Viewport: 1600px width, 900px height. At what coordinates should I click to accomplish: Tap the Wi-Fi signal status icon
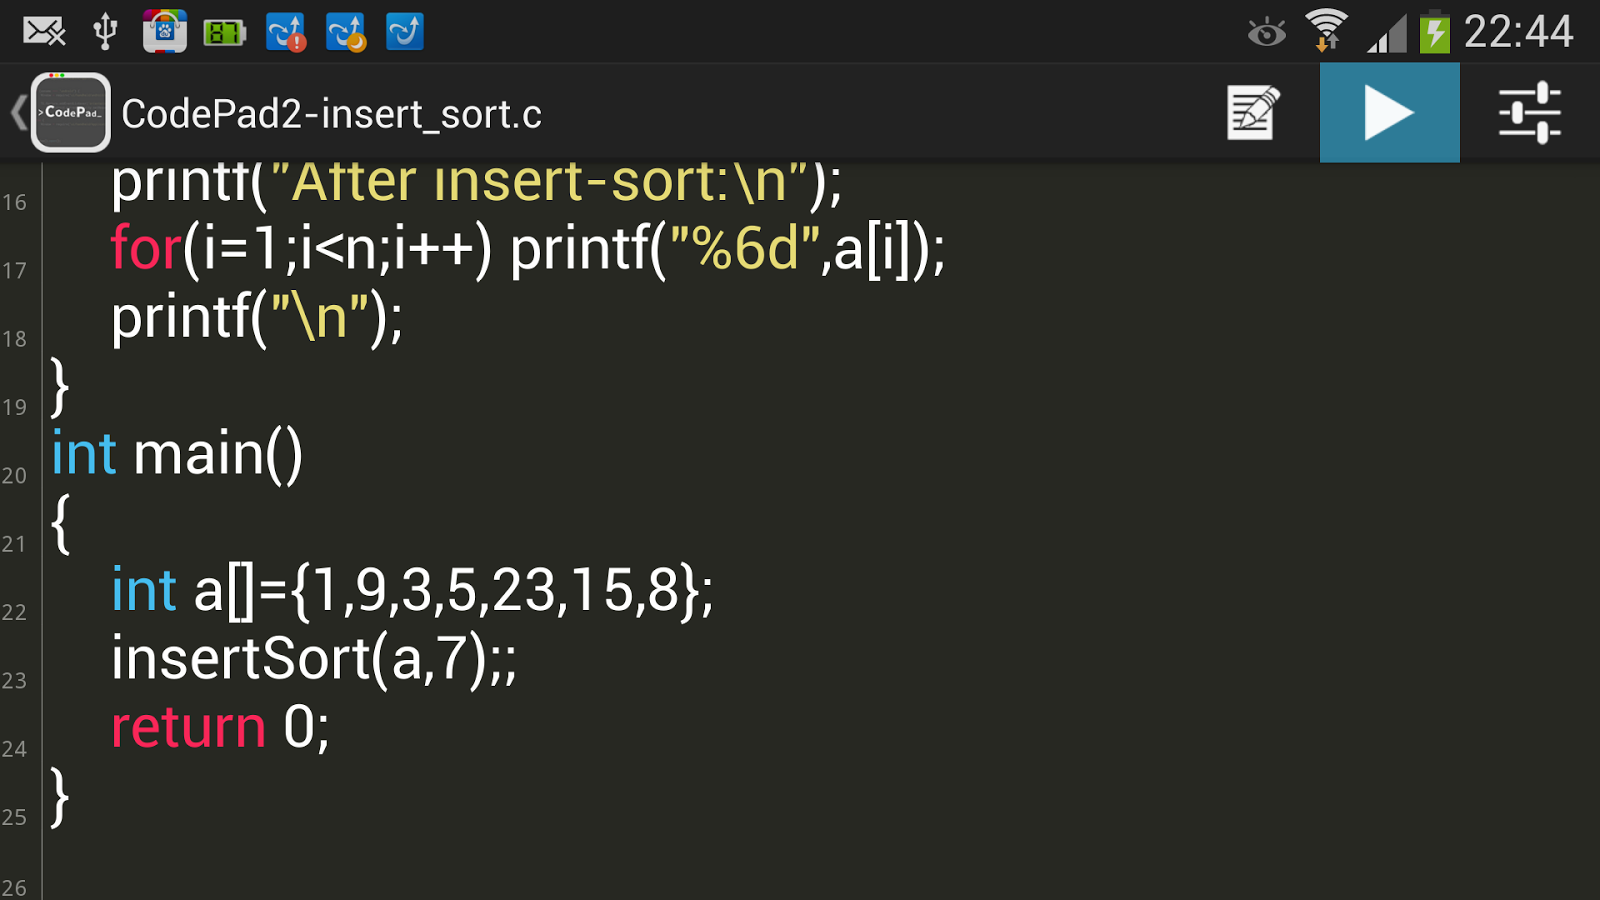click(1326, 30)
